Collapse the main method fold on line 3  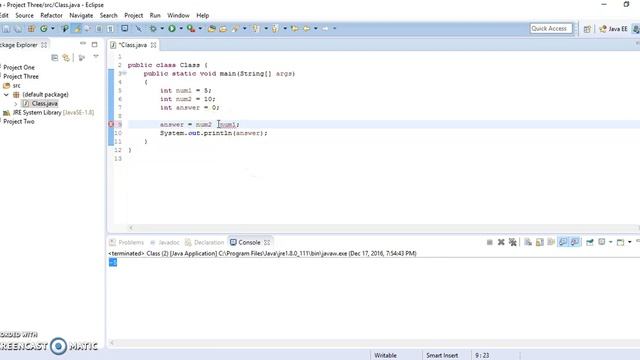coord(124,73)
